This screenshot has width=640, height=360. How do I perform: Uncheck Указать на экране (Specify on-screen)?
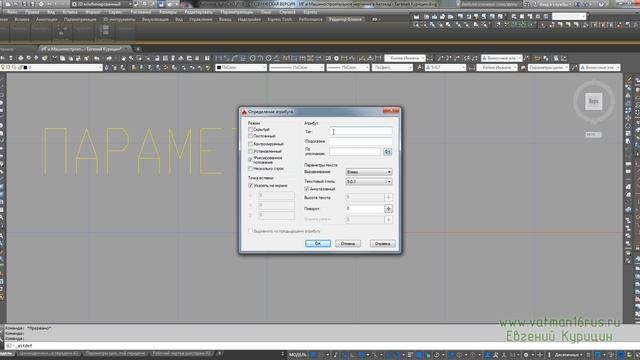tap(251, 185)
